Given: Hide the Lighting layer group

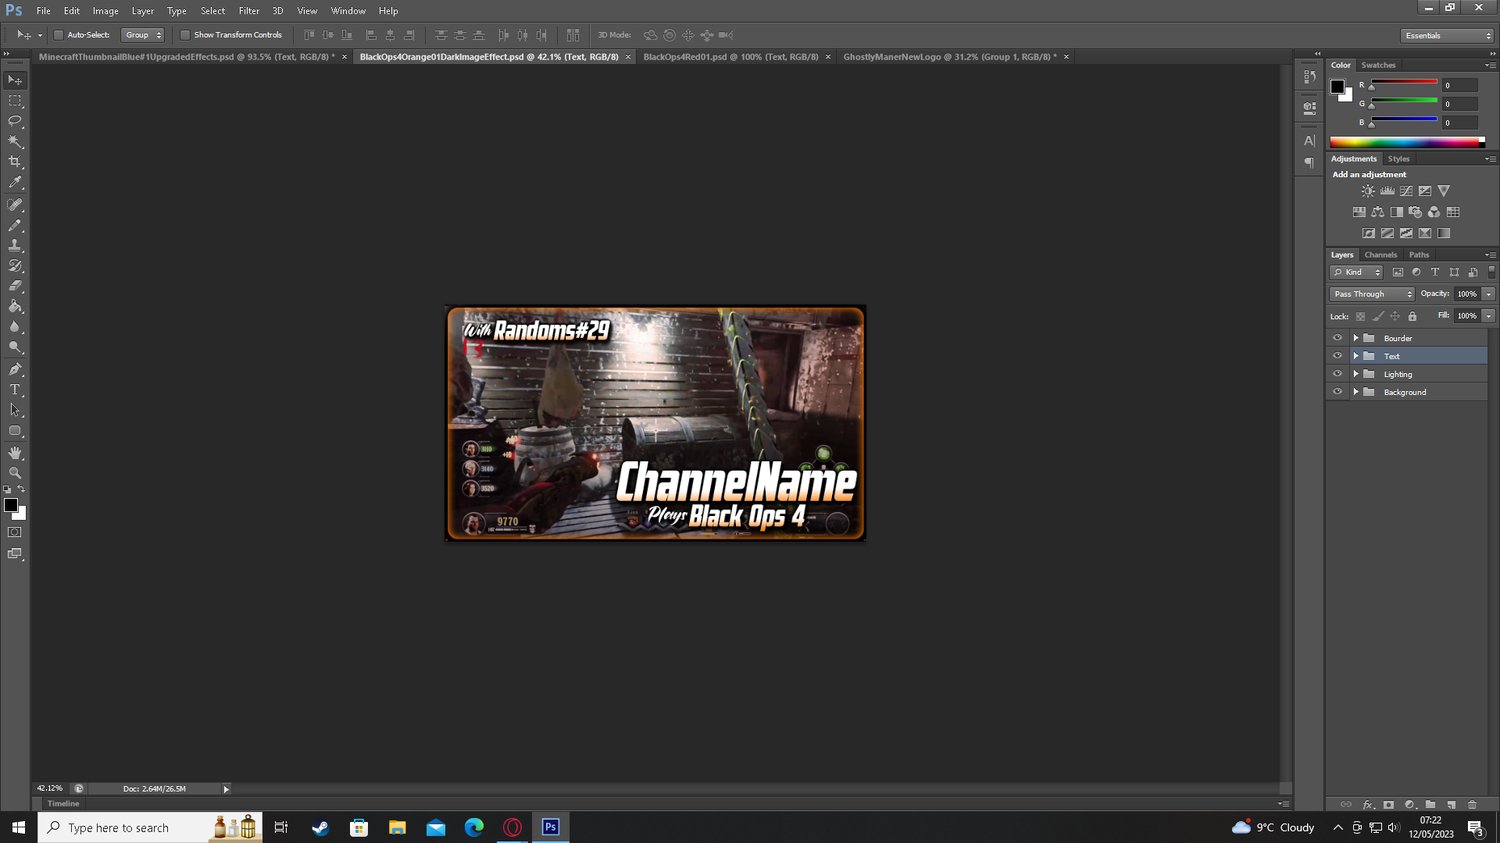Looking at the screenshot, I should 1337,374.
